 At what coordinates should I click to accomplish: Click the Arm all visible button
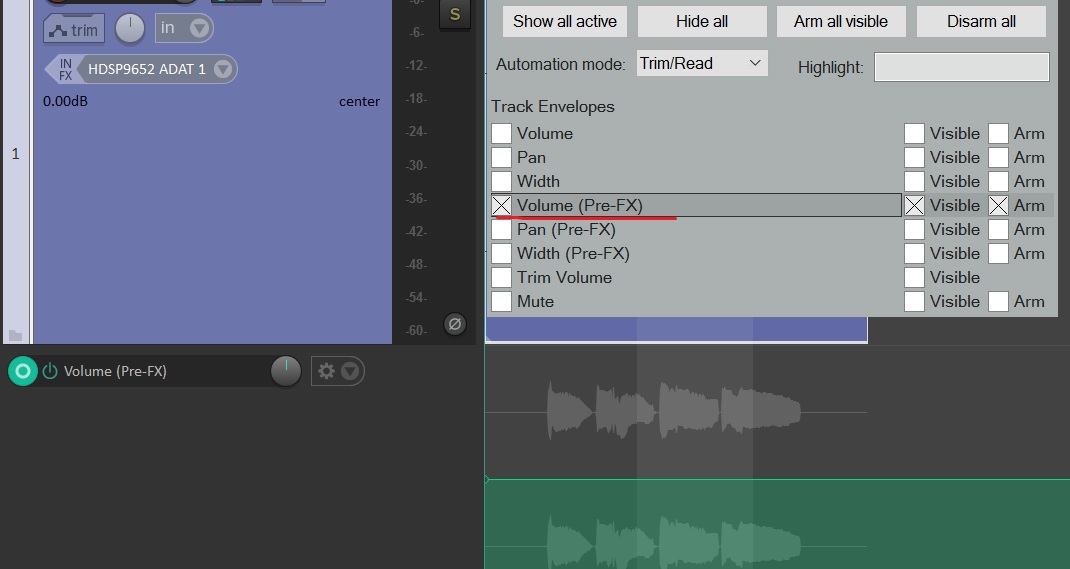point(841,22)
